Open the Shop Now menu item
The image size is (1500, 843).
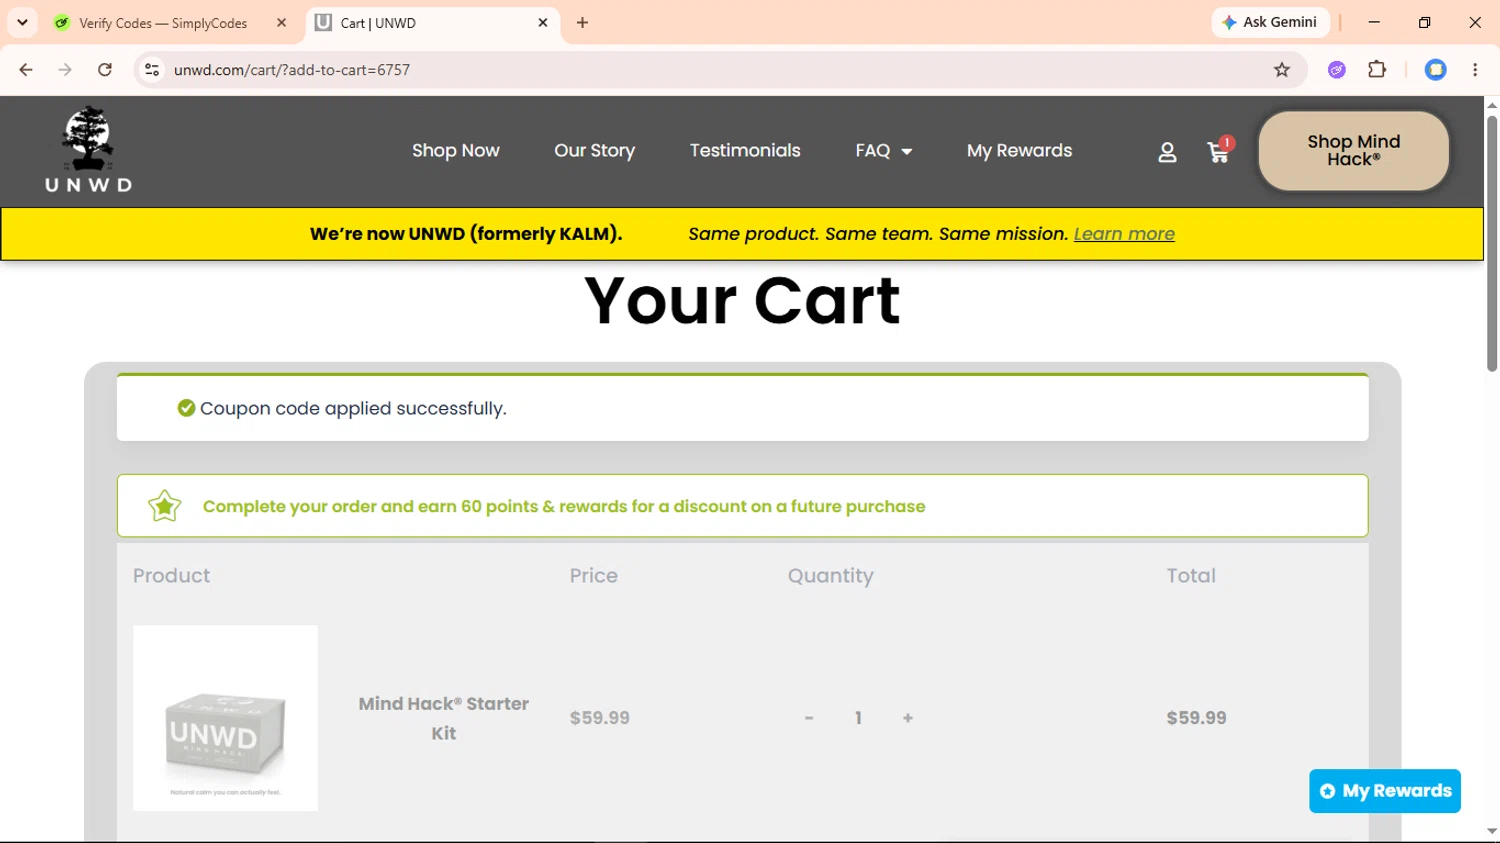click(x=456, y=151)
